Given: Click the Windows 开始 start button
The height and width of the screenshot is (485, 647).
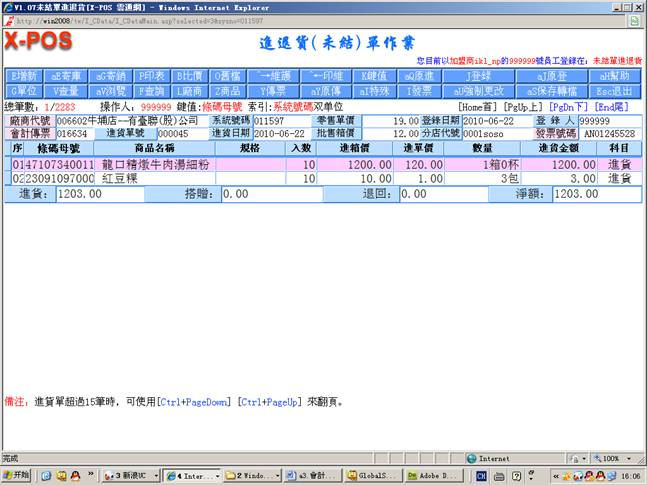Looking at the screenshot, I should click(17, 475).
